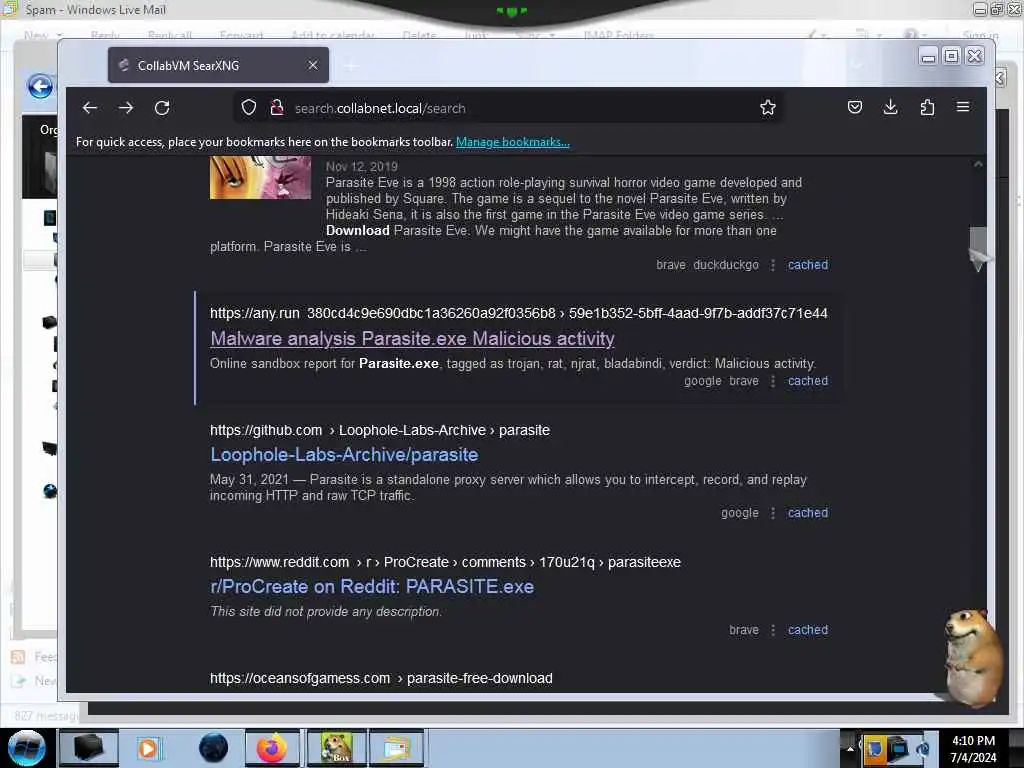
Task: Open cached link for Parasite Eve result
Action: click(x=808, y=264)
